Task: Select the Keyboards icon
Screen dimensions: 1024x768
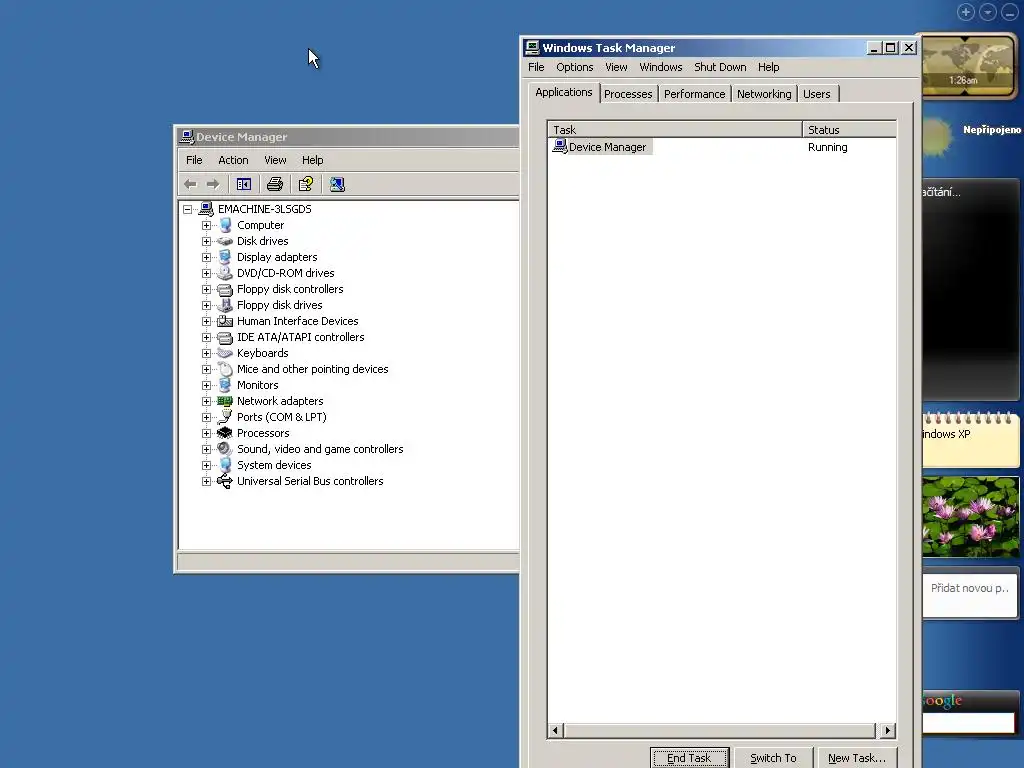Action: click(x=225, y=353)
